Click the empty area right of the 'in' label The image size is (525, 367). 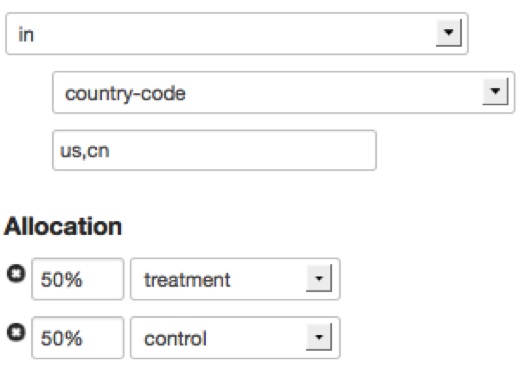(x=234, y=33)
